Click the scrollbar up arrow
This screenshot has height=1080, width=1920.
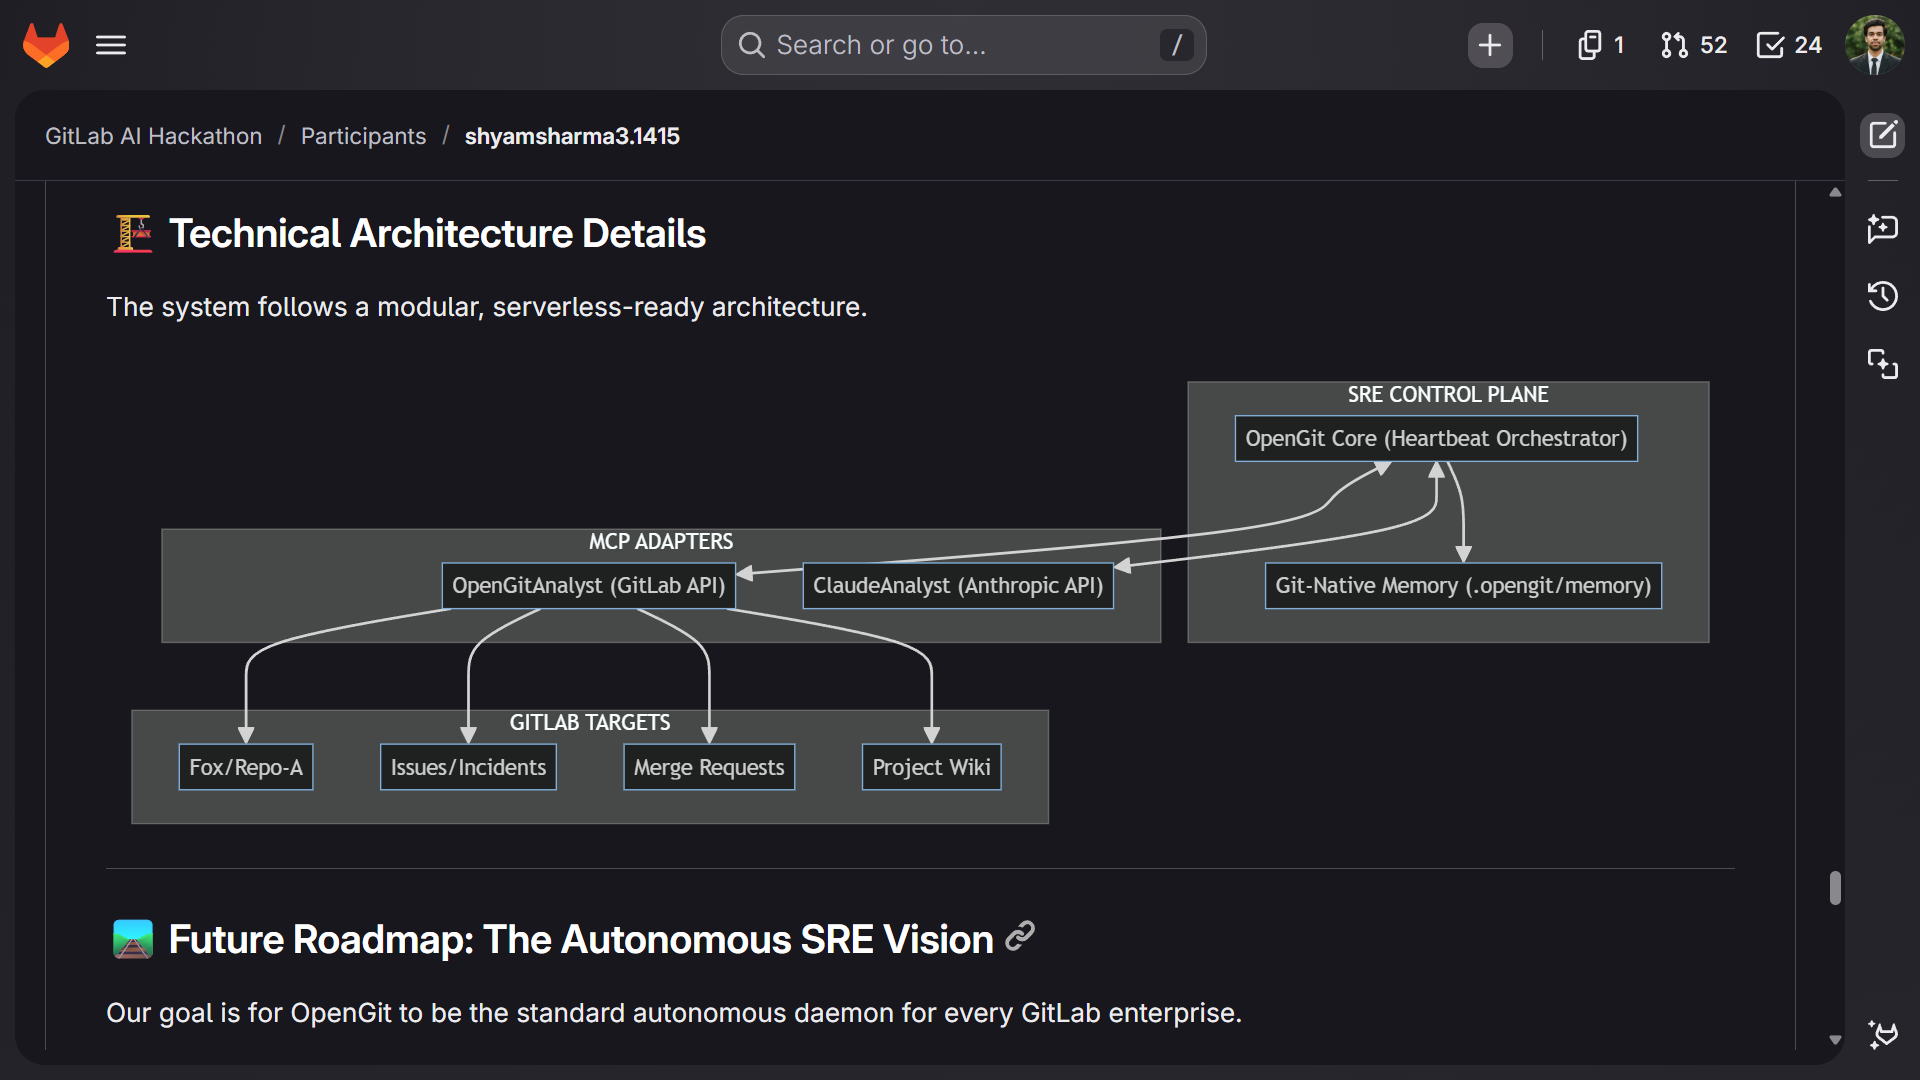[1835, 192]
